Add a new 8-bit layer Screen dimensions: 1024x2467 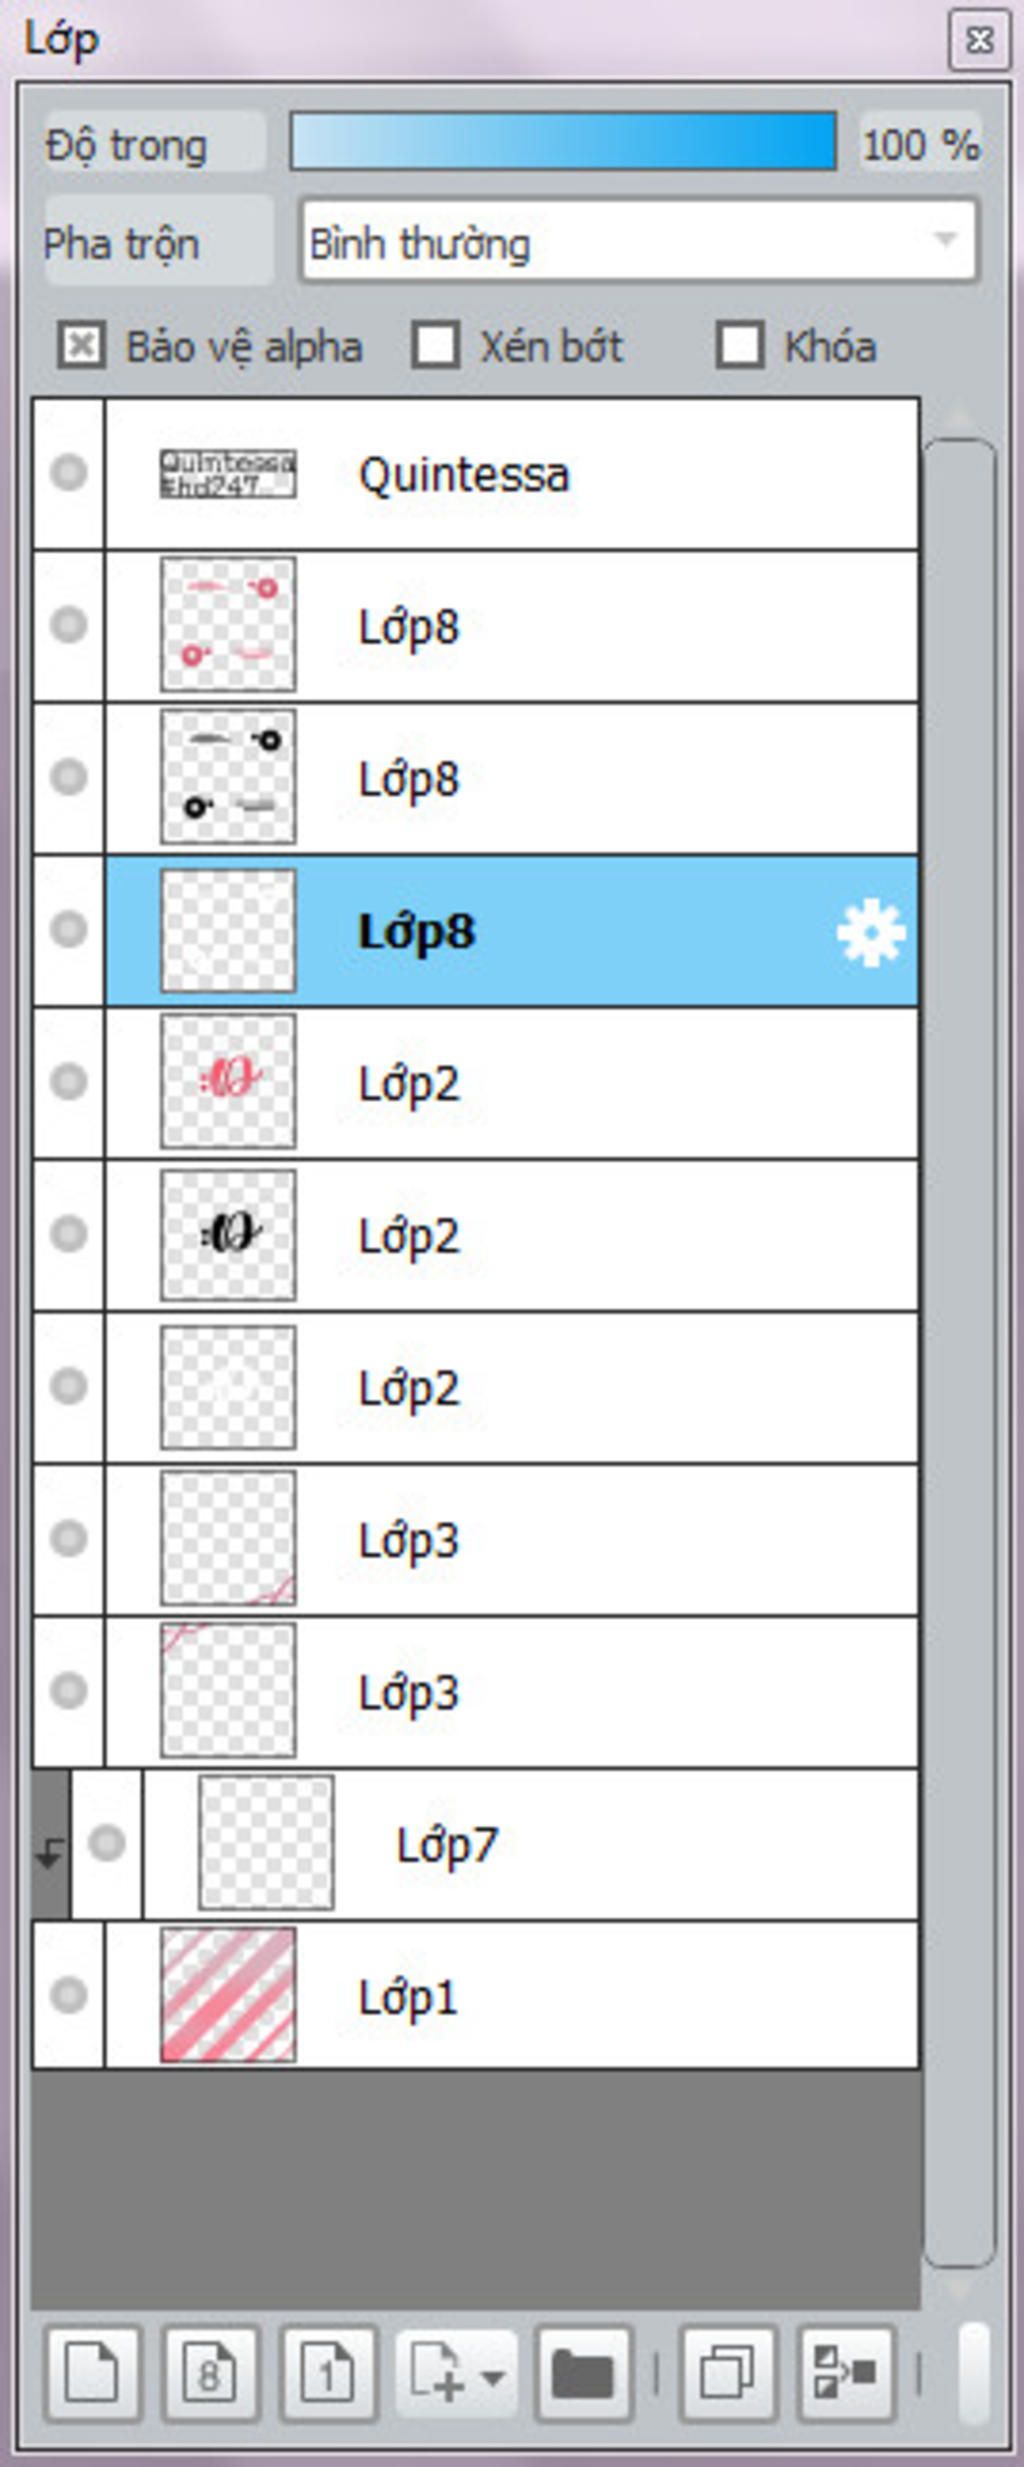click(211, 2372)
